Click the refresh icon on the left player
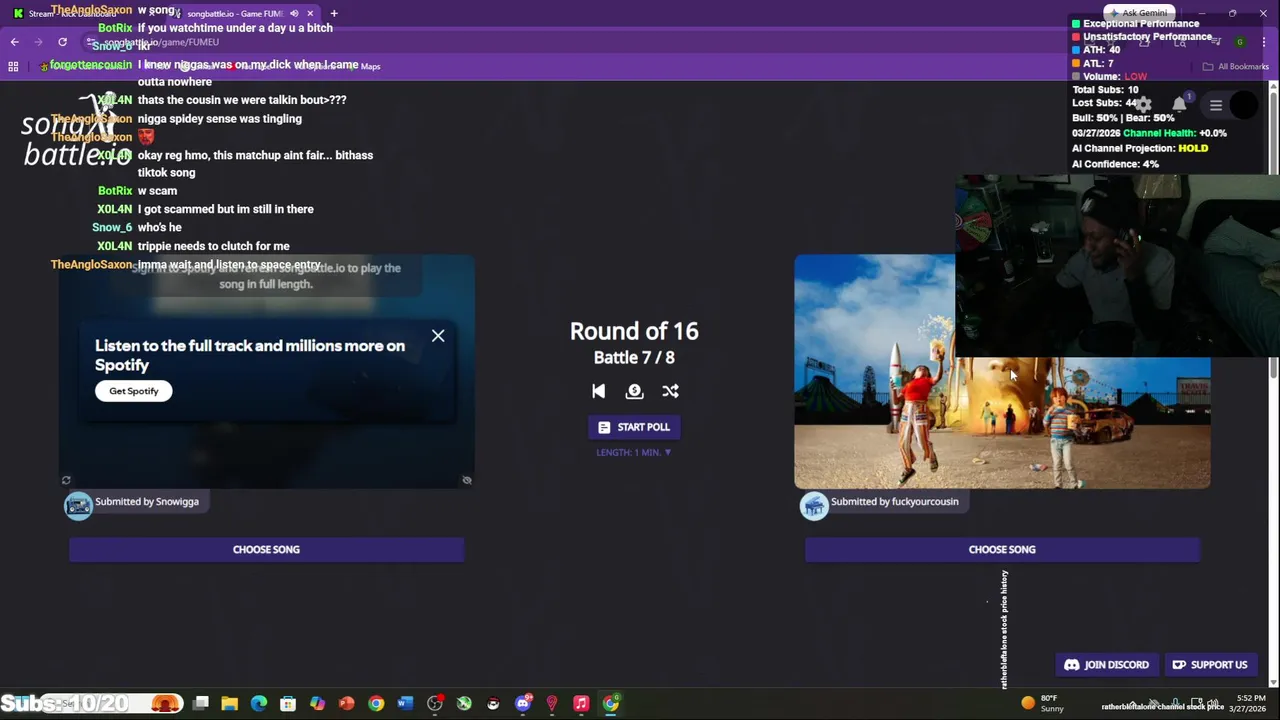Viewport: 1280px width, 720px height. point(66,481)
